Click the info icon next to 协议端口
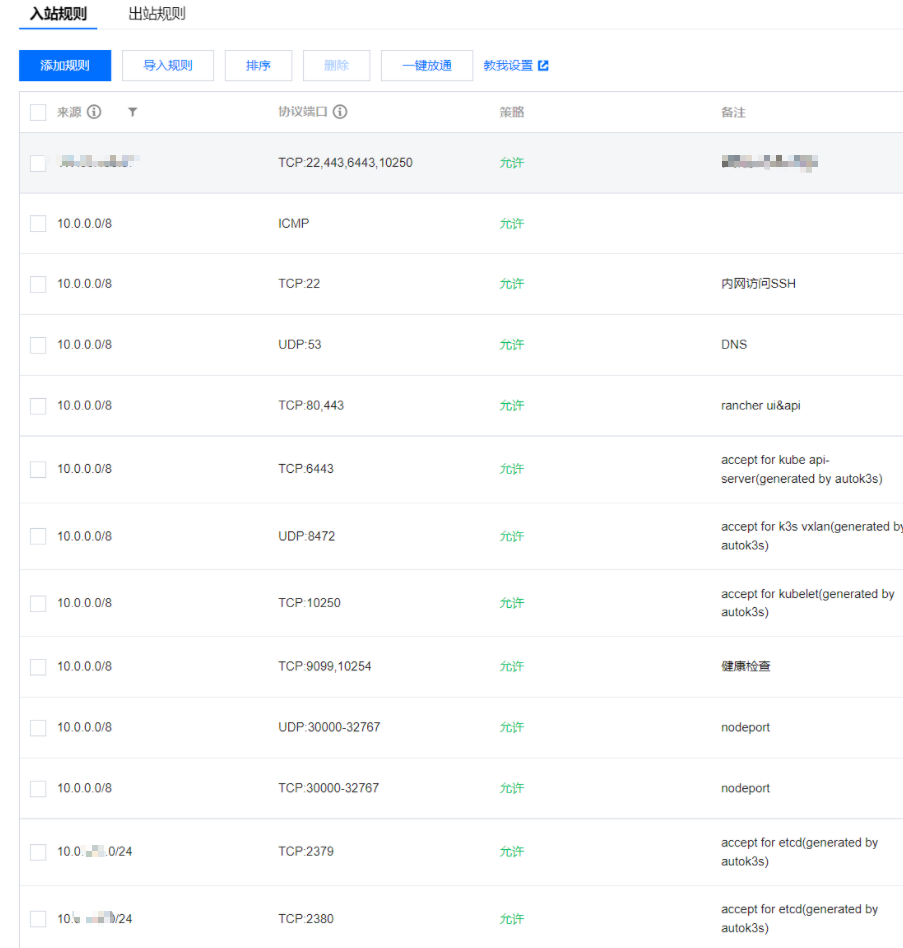Screen dimensions: 903x948 click(340, 112)
